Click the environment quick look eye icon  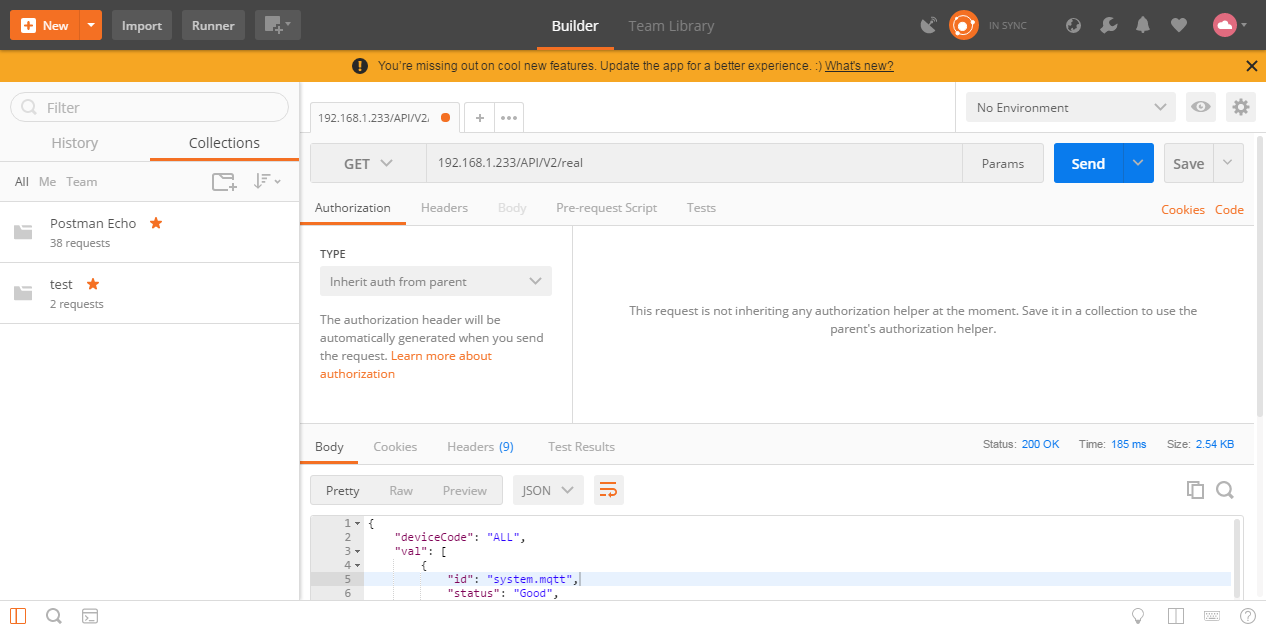click(1200, 107)
